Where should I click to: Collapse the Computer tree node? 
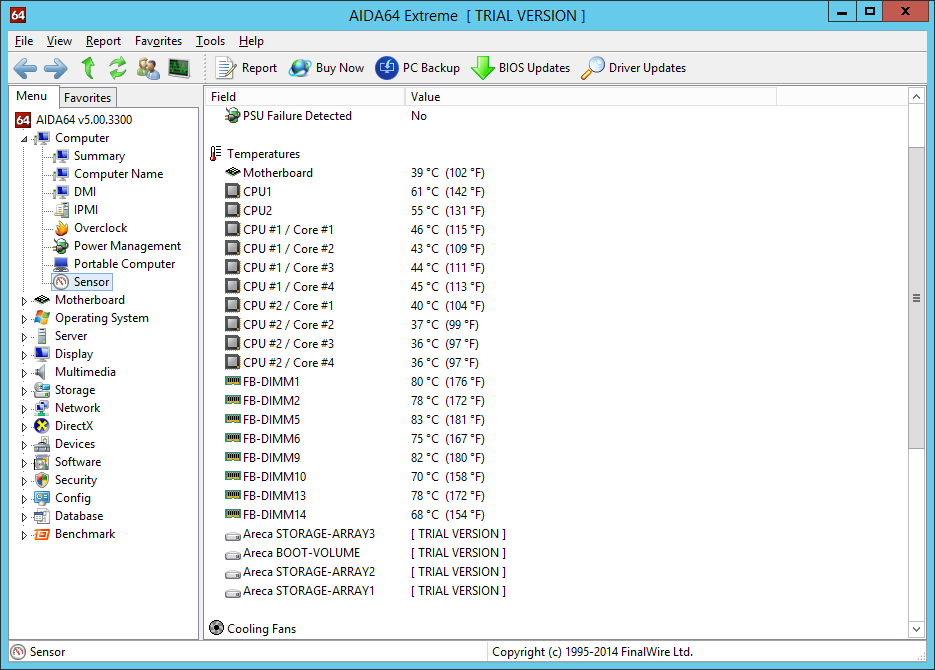click(24, 139)
